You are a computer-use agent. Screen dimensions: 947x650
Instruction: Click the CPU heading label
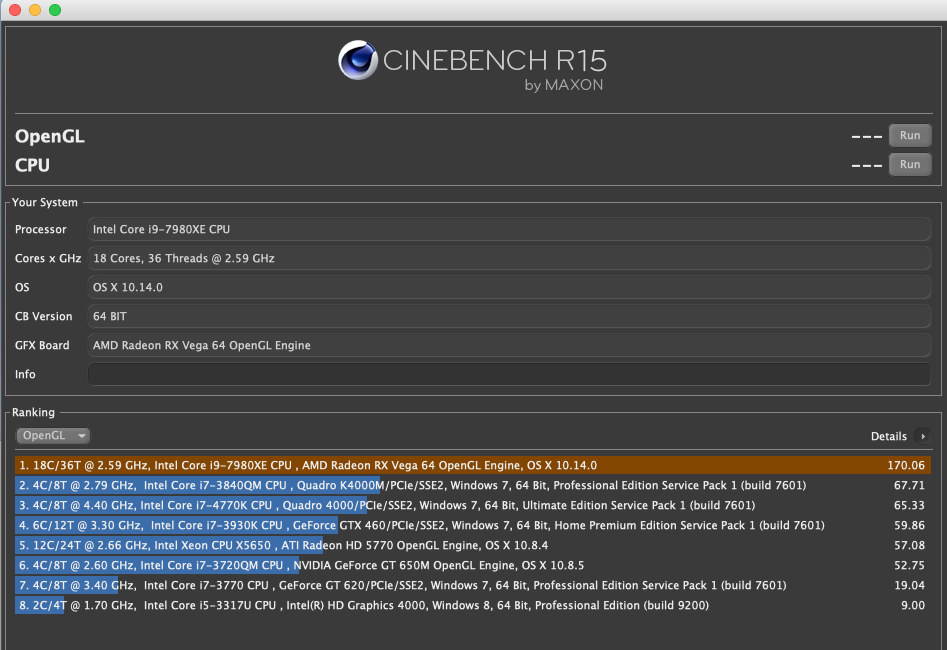32,165
